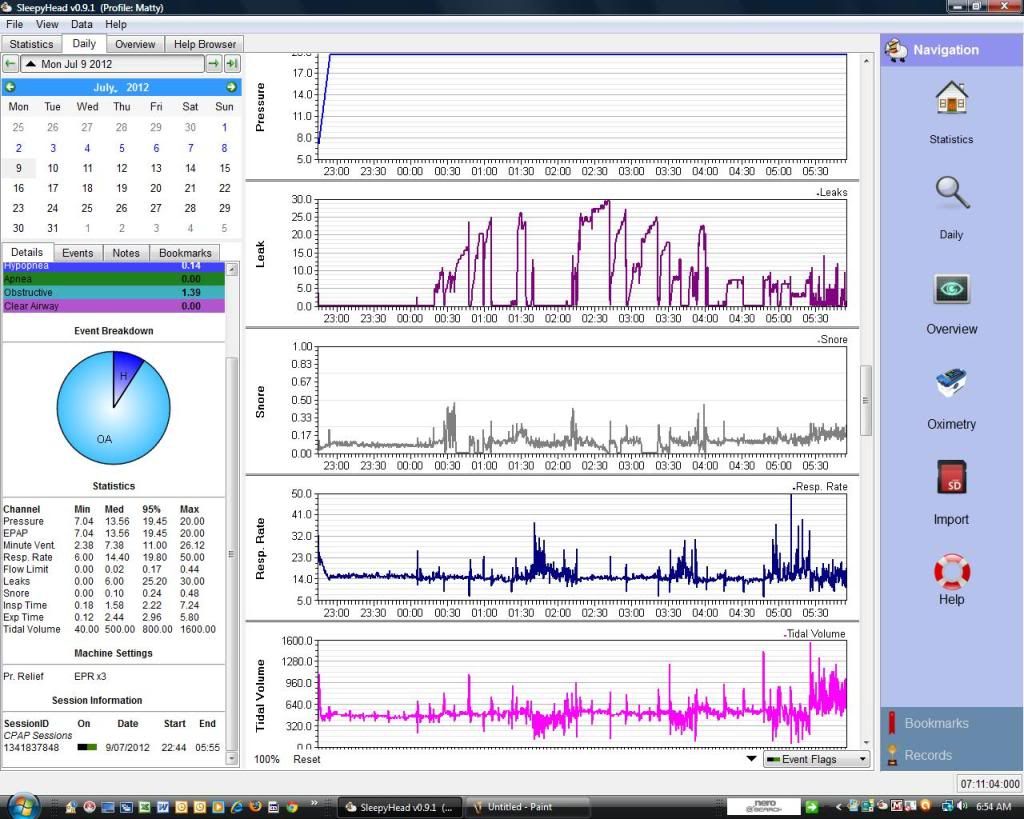
Task: Select July 15 in the calendar
Action: (224, 168)
